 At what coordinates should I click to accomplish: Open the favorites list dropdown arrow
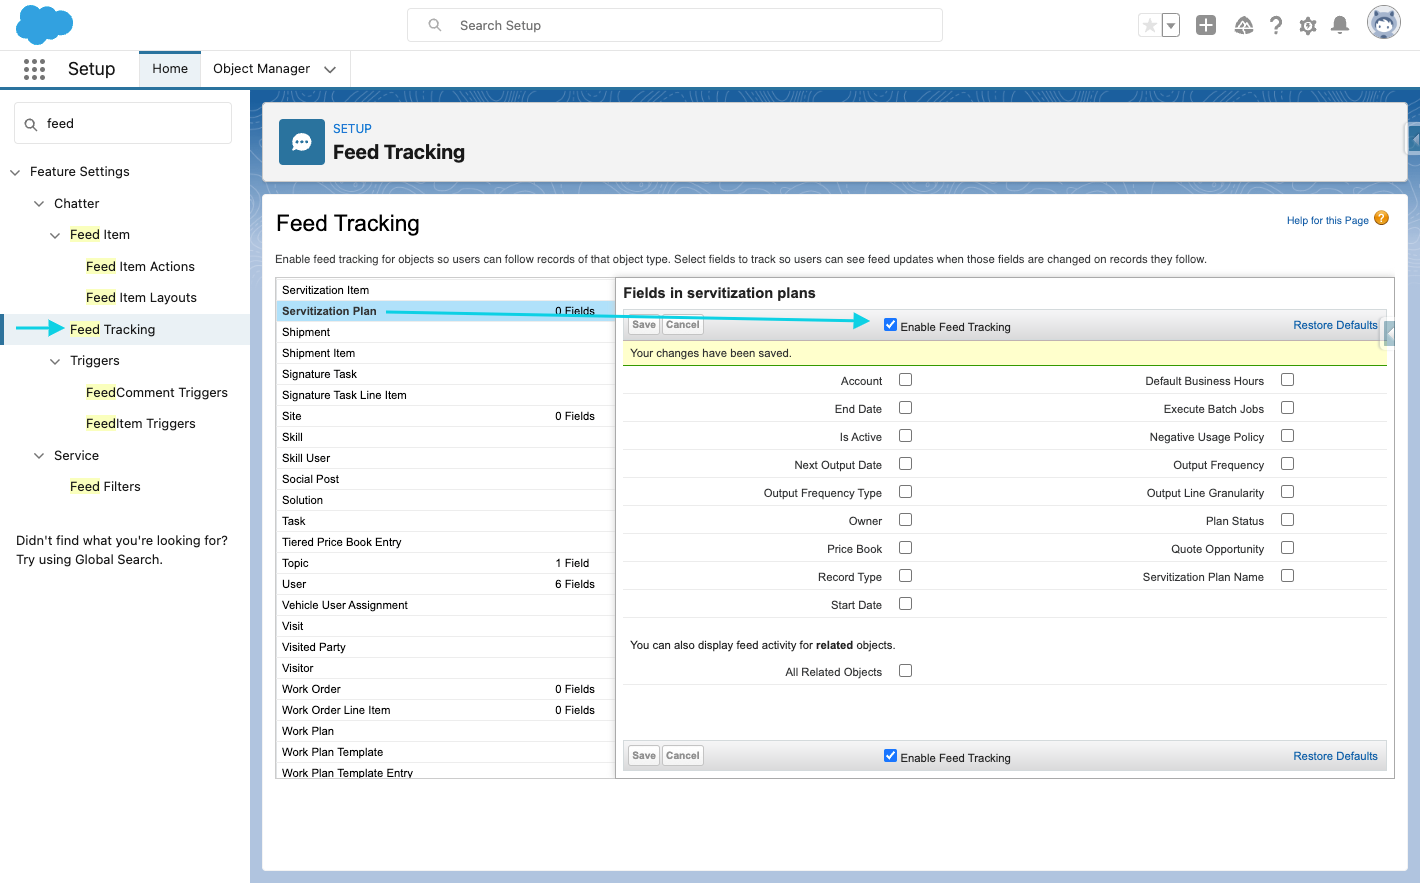(1170, 25)
